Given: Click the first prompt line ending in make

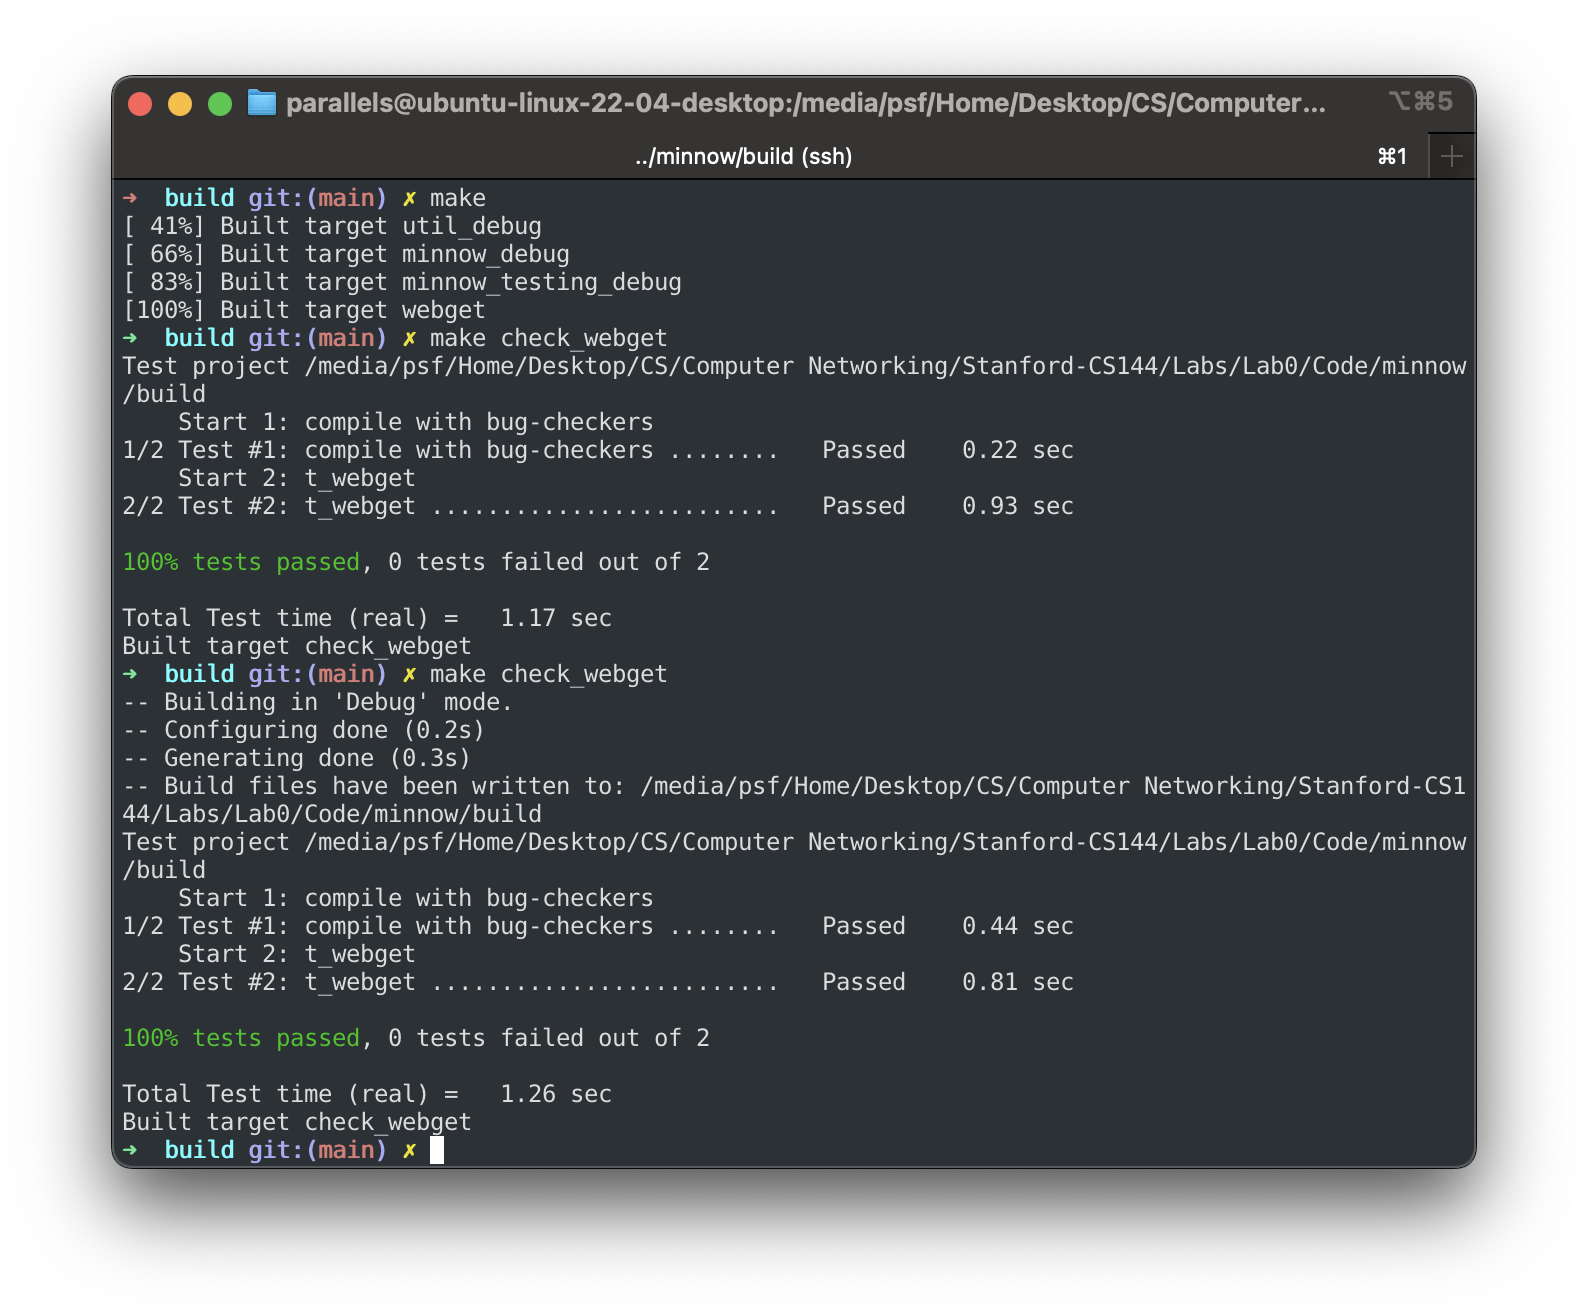Looking at the screenshot, I should (304, 198).
